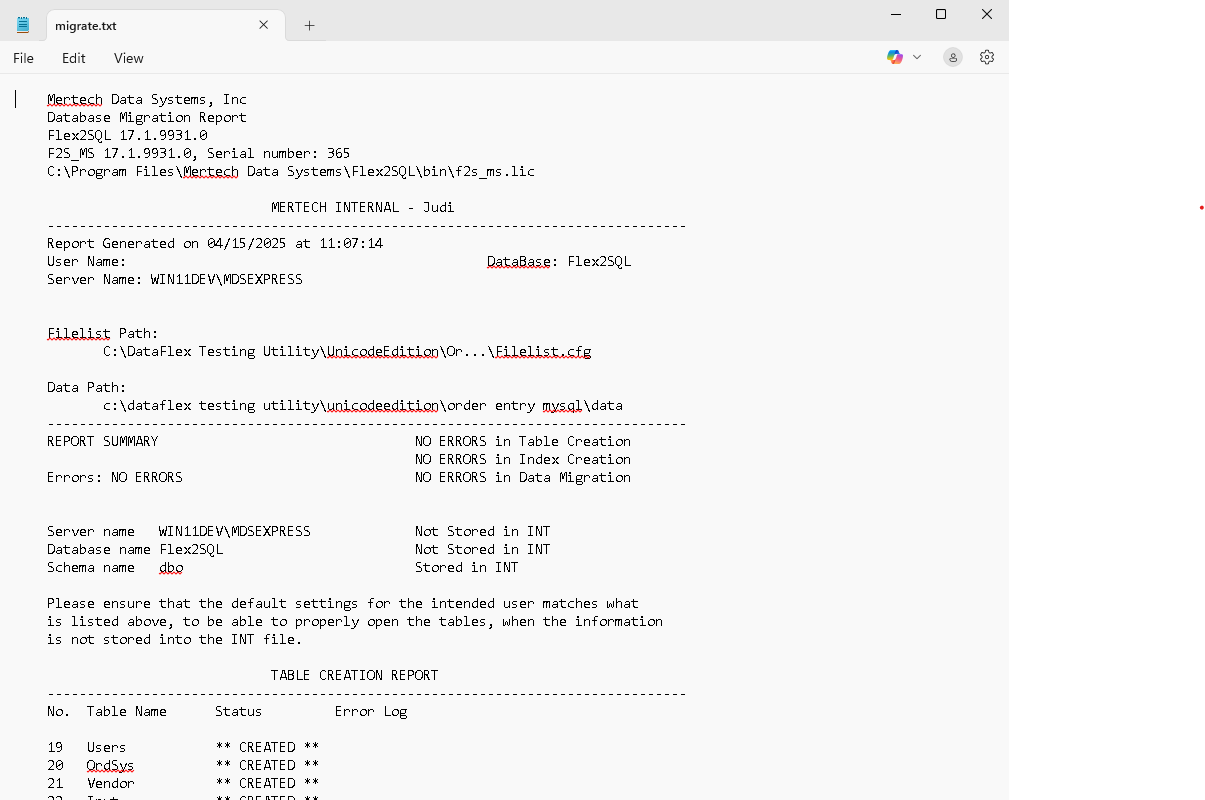Add a new tab with plus button
1205x800 pixels.
pyautogui.click(x=309, y=26)
